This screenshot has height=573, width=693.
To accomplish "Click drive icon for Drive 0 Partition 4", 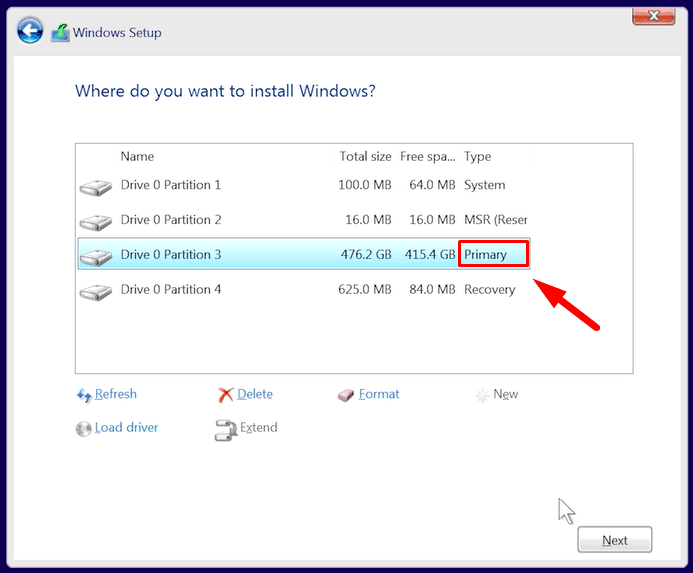I will pos(95,292).
